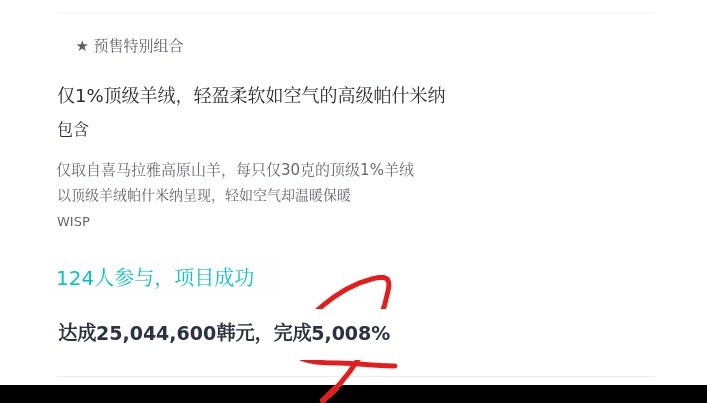This screenshot has height=403, width=707.
Task: Click 轻如空气却温暖保暖 in the second description line
Action: point(288,196)
